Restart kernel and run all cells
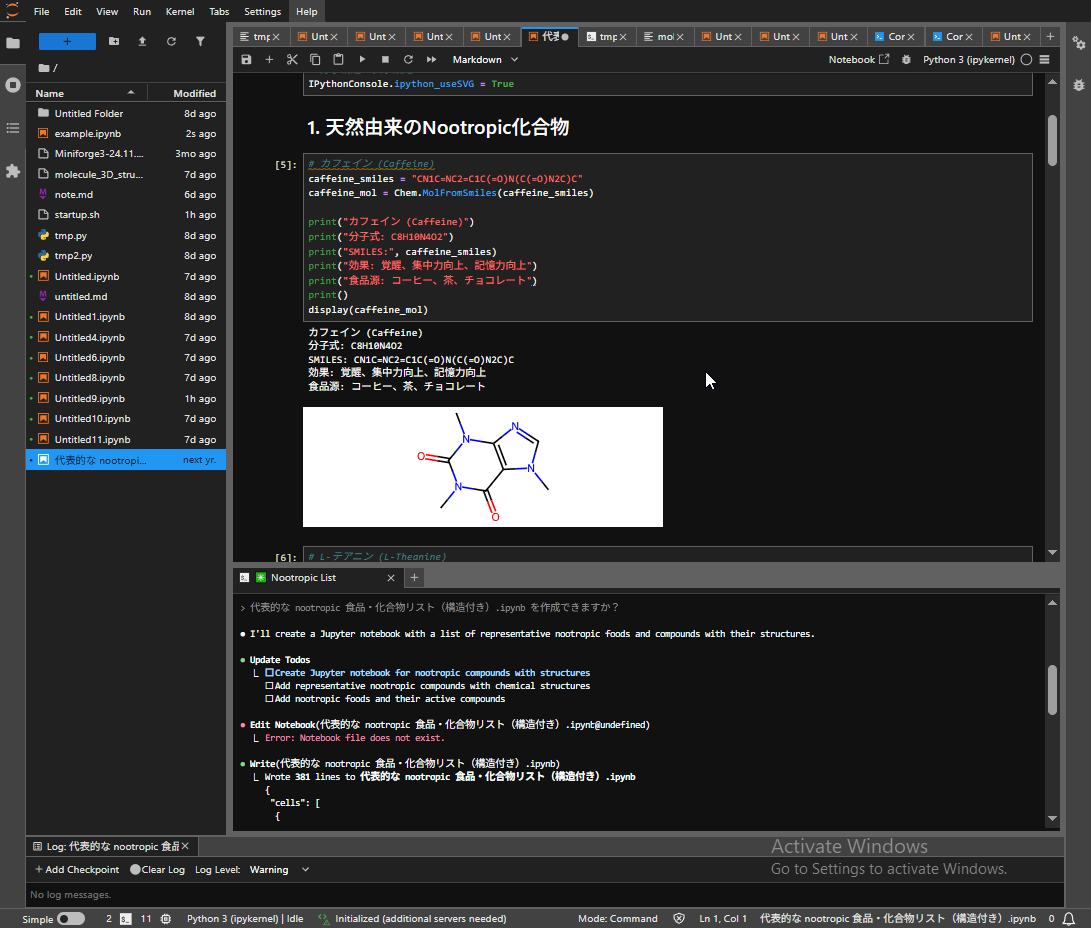This screenshot has height=928, width=1091. 431,59
